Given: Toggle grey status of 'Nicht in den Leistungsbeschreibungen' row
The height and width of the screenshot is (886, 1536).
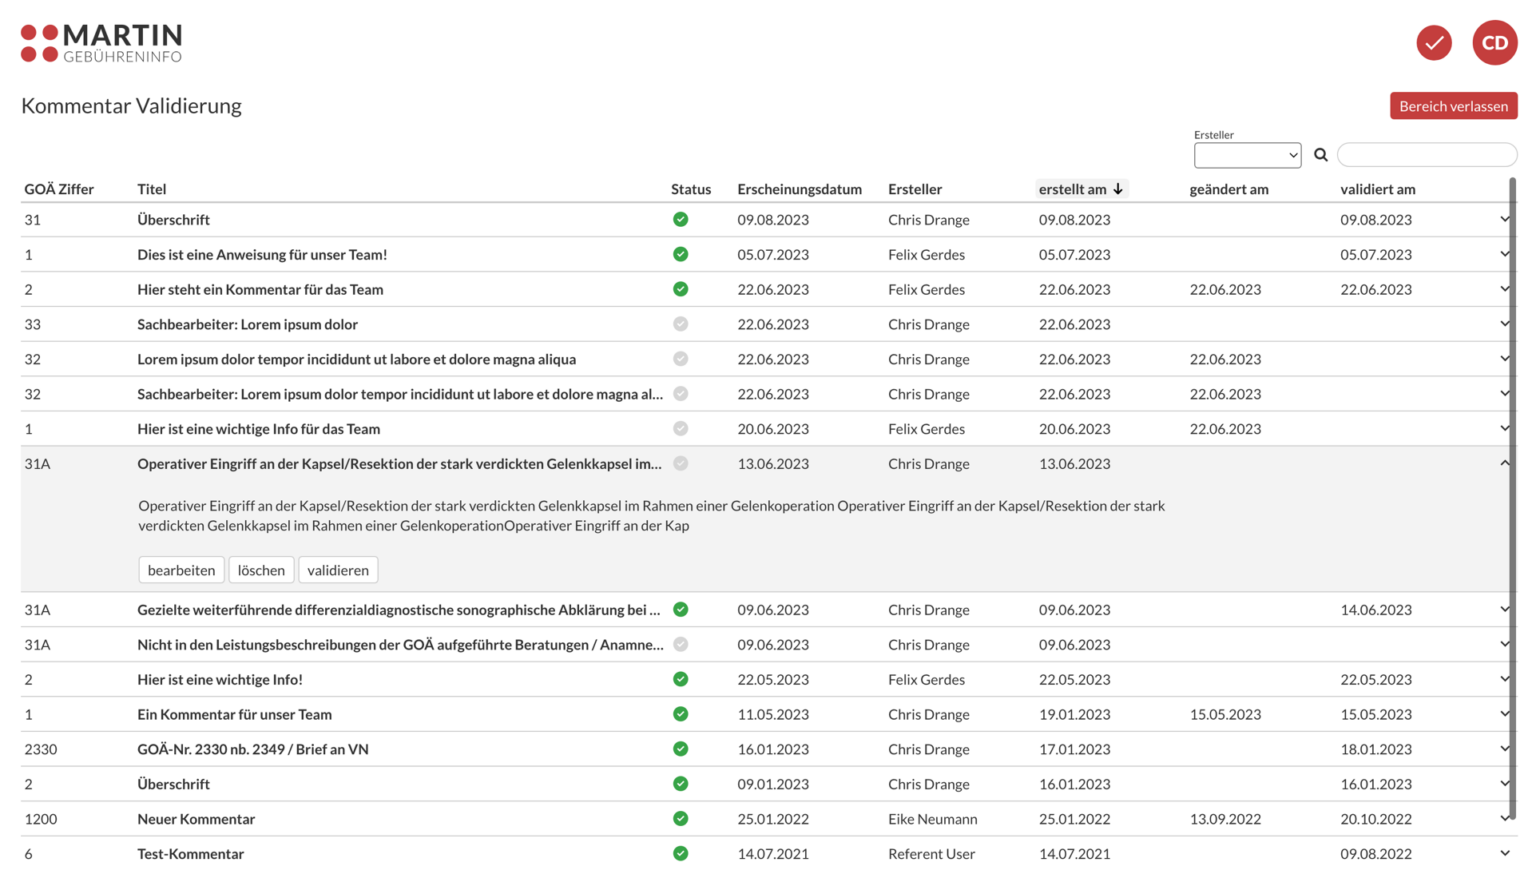Looking at the screenshot, I should click(x=680, y=645).
